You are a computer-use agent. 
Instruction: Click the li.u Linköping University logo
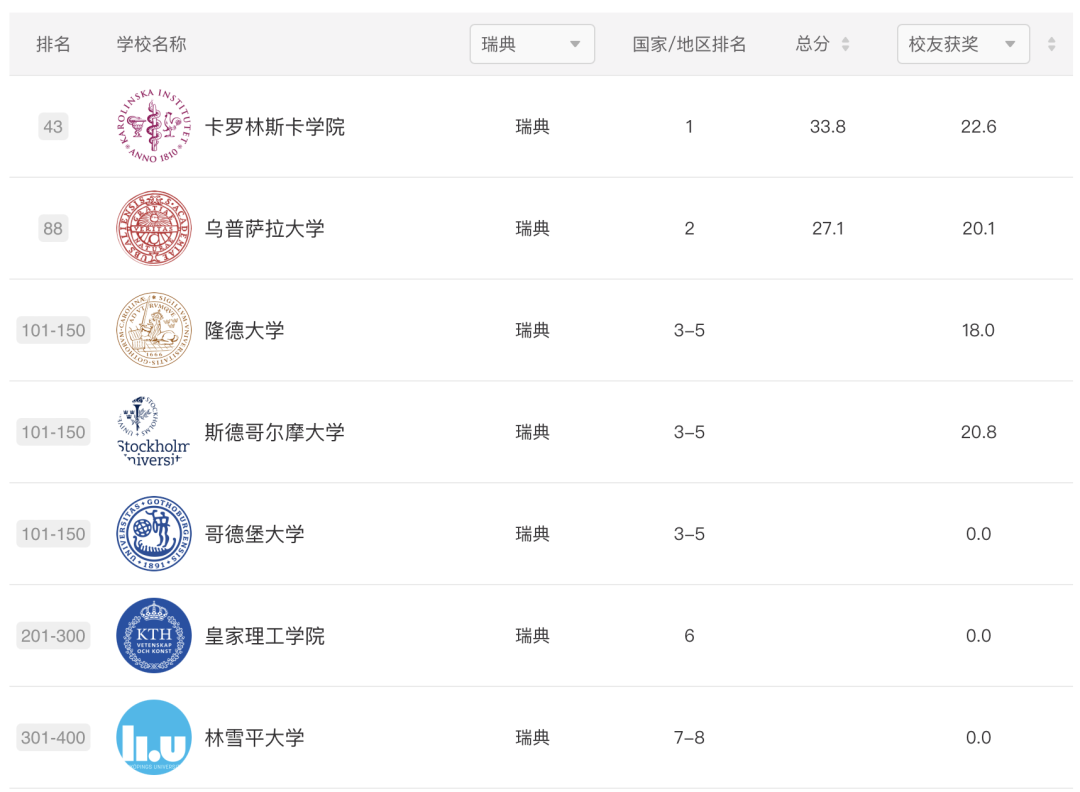[x=154, y=738]
